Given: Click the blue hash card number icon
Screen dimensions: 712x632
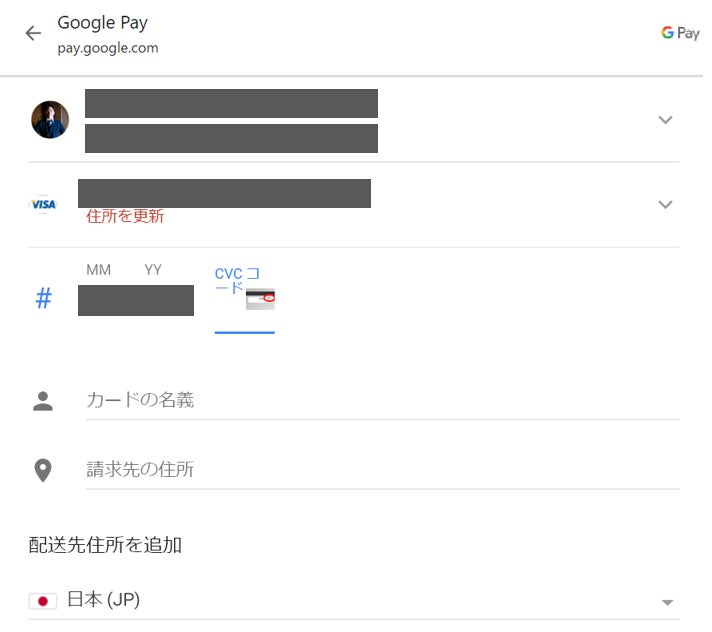Looking at the screenshot, I should [x=44, y=299].
